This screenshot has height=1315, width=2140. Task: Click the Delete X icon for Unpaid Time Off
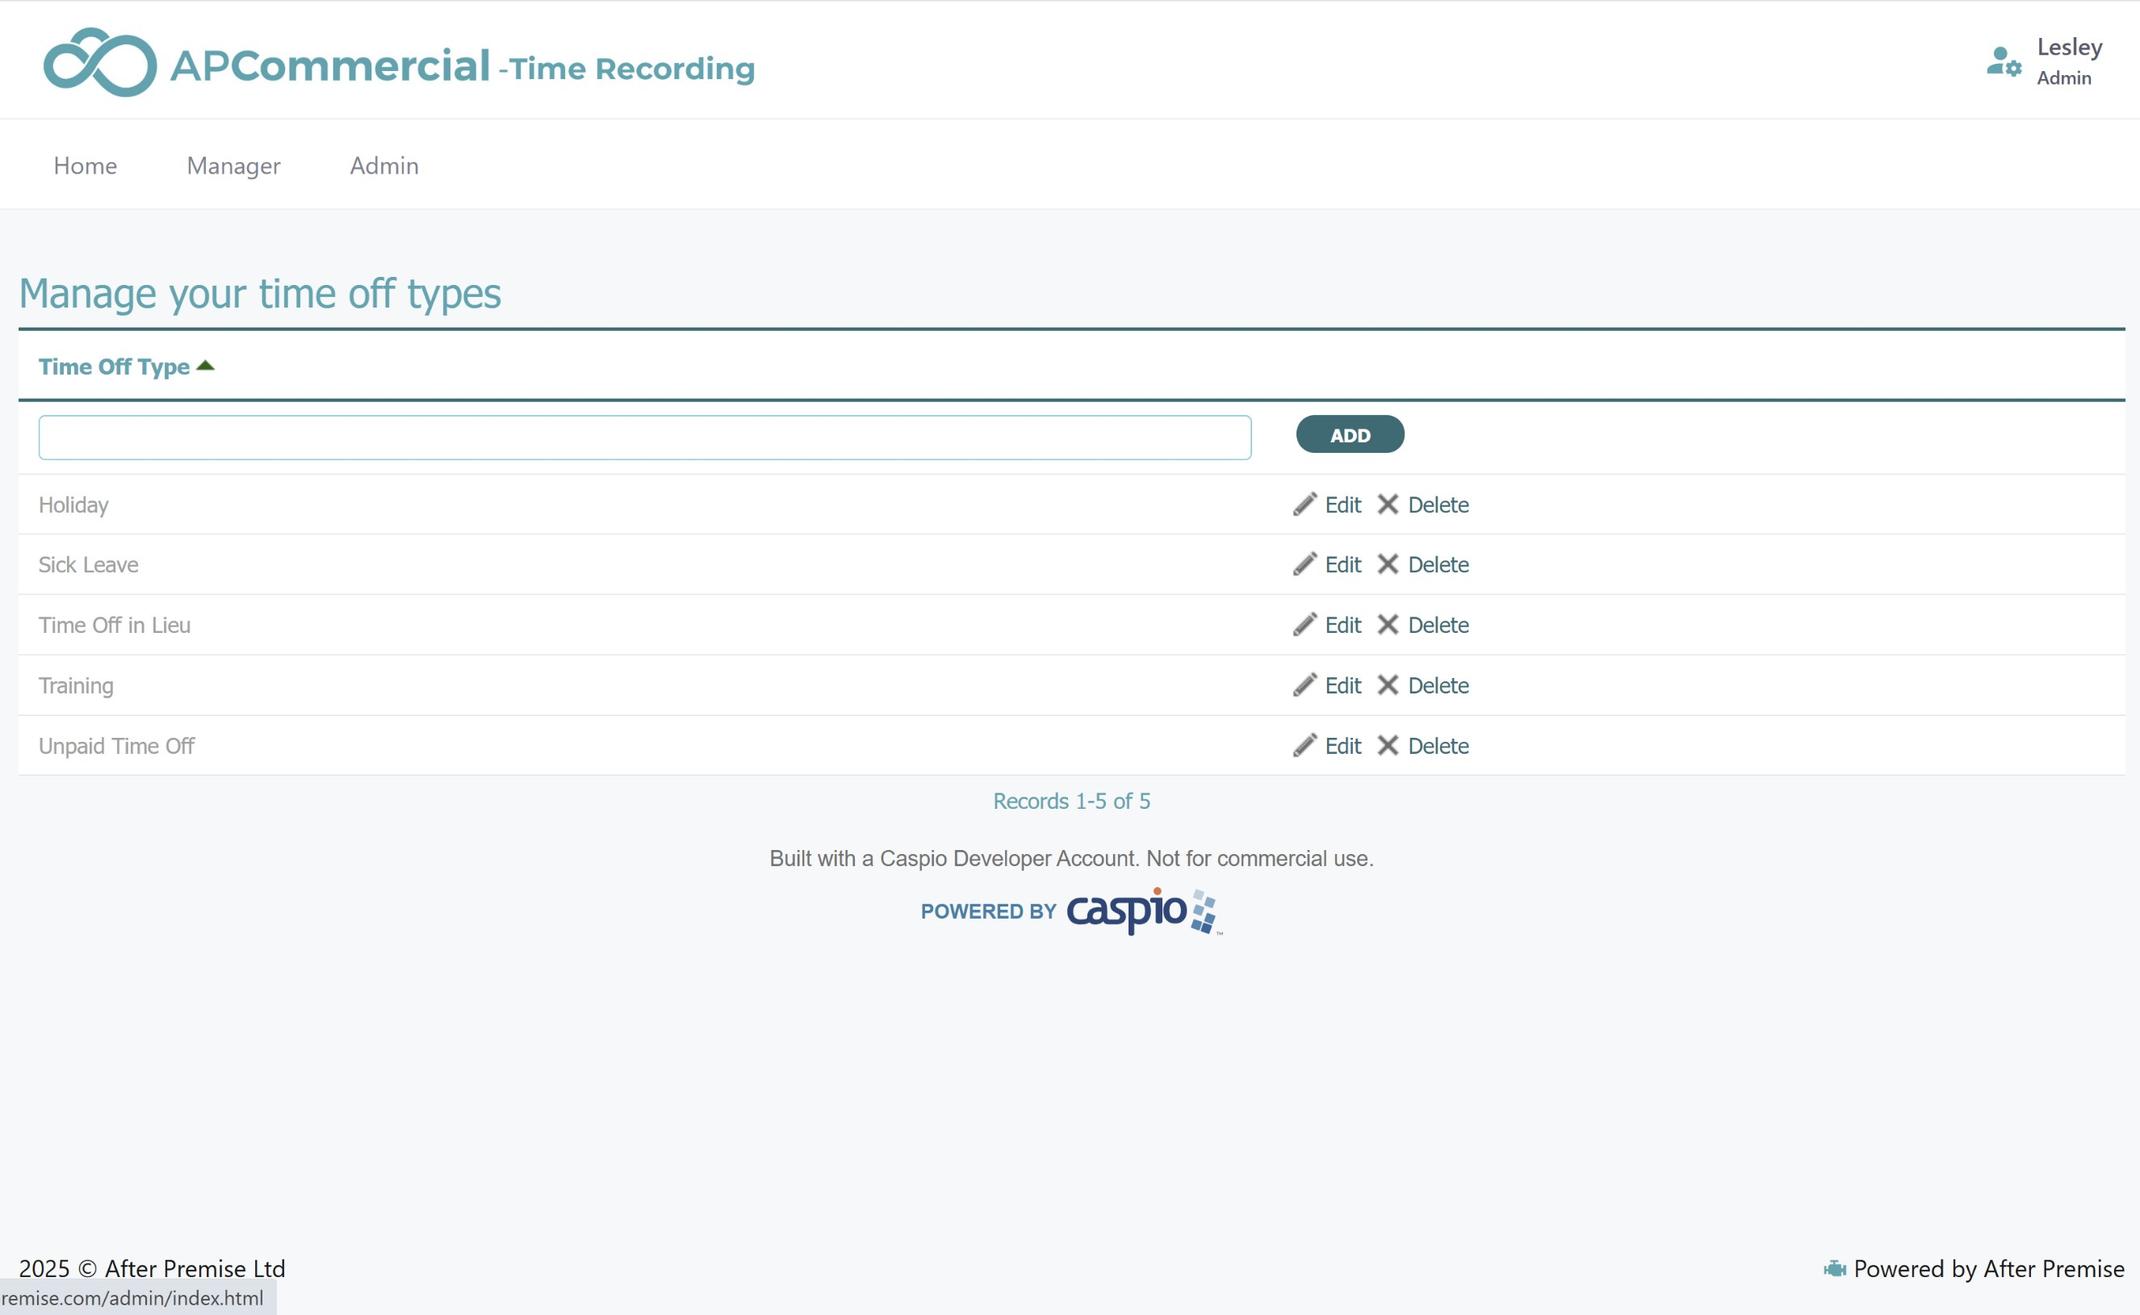[x=1388, y=745]
